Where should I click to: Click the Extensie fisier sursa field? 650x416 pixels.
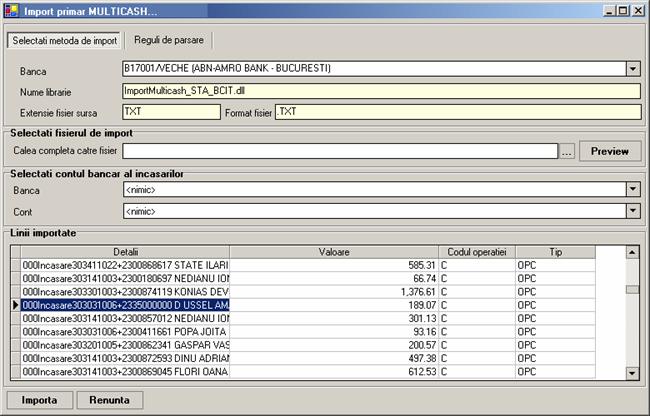pos(170,111)
